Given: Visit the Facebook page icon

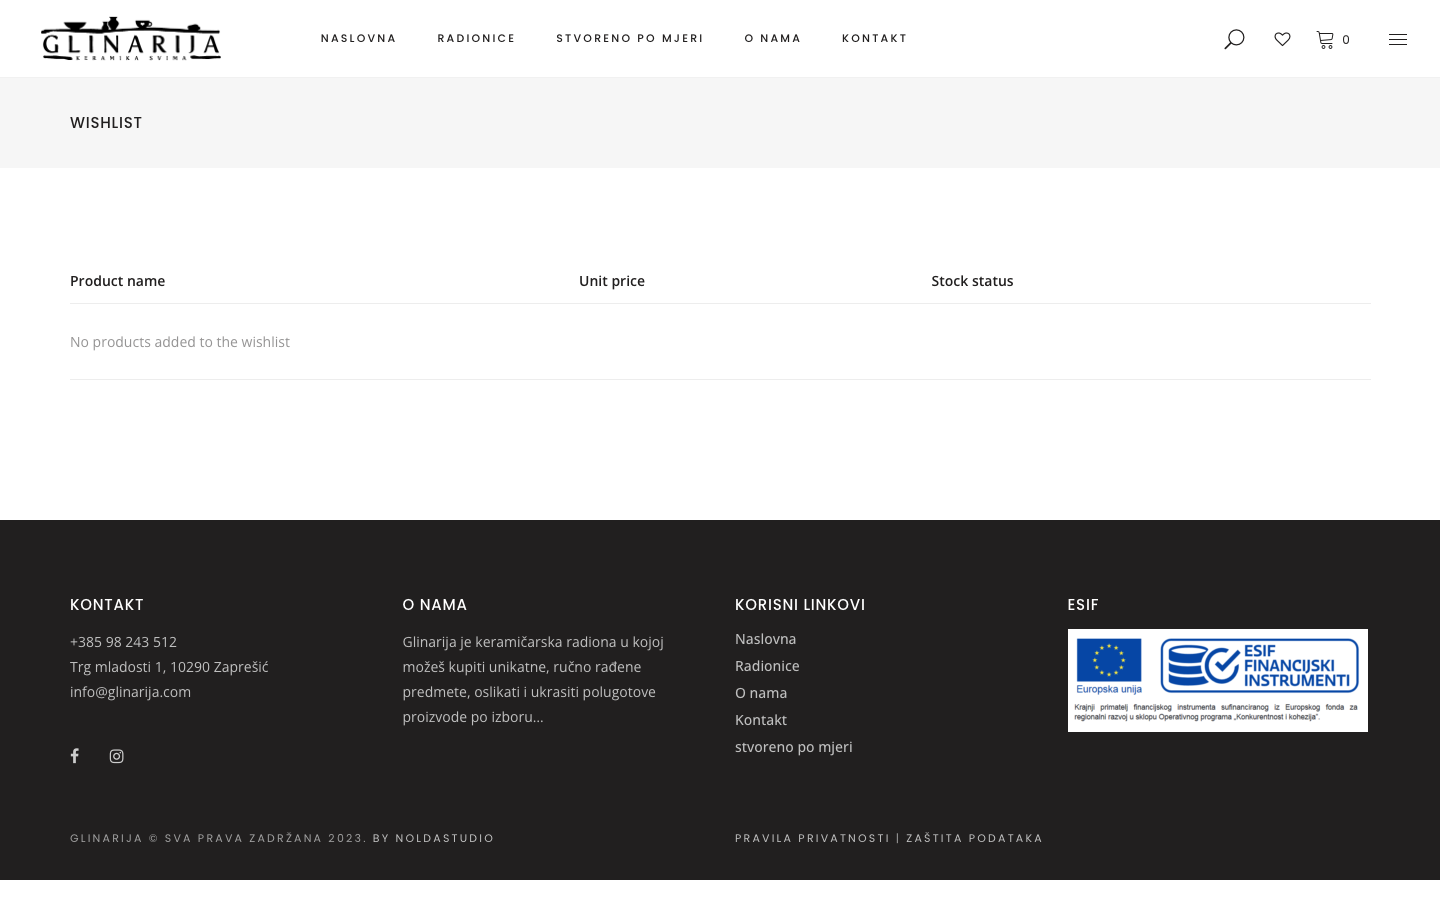Looking at the screenshot, I should 75,756.
